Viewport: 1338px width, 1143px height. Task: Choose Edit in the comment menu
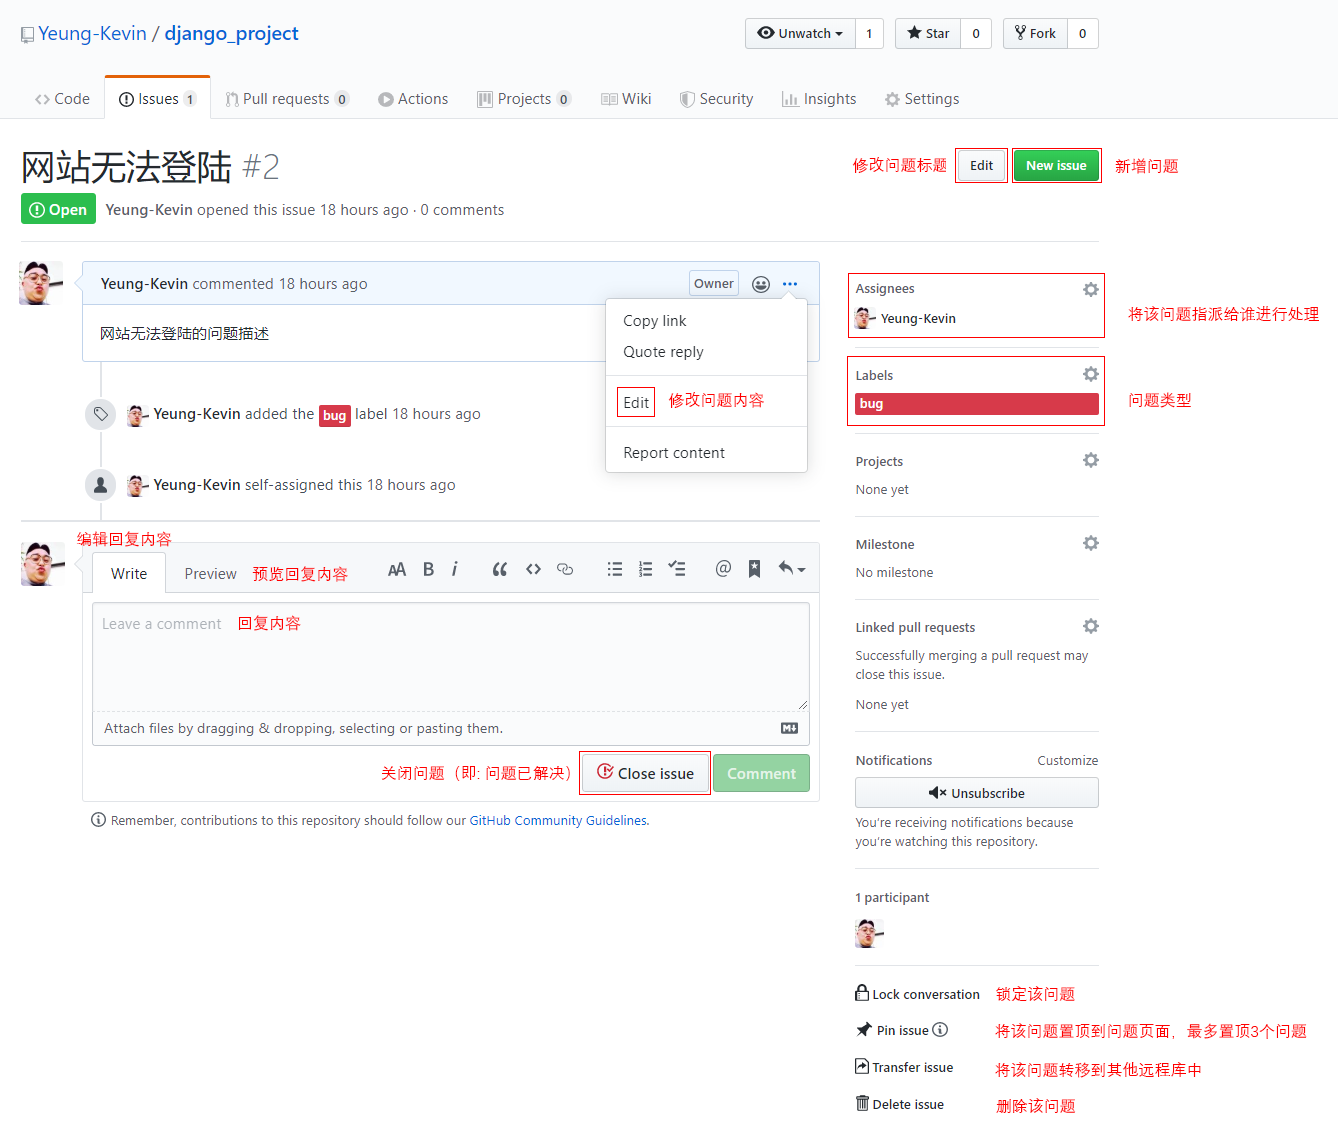pos(636,402)
